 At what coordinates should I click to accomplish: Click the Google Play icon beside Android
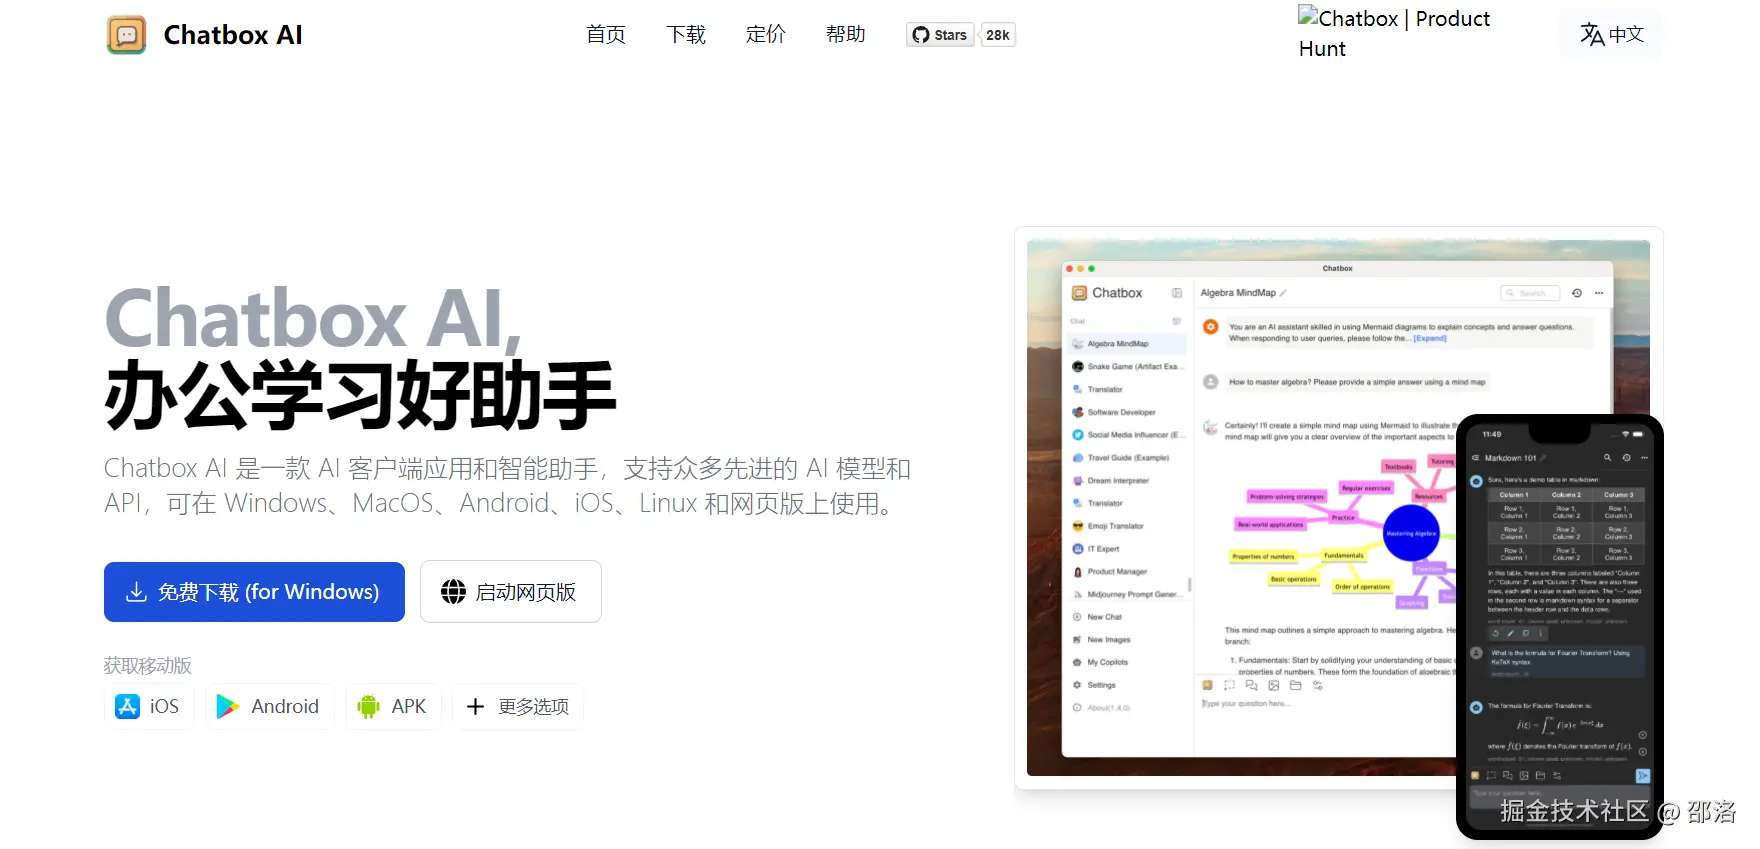[x=228, y=706]
